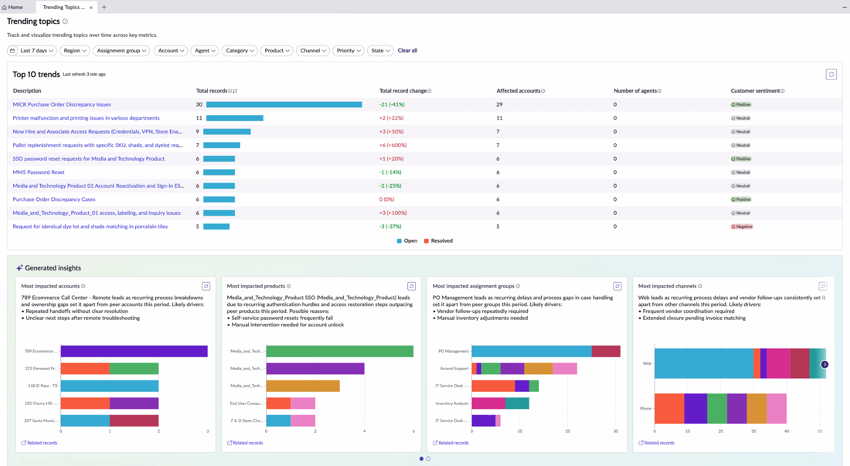
Task: Refresh the Most impacted products insight card
Action: (411, 286)
